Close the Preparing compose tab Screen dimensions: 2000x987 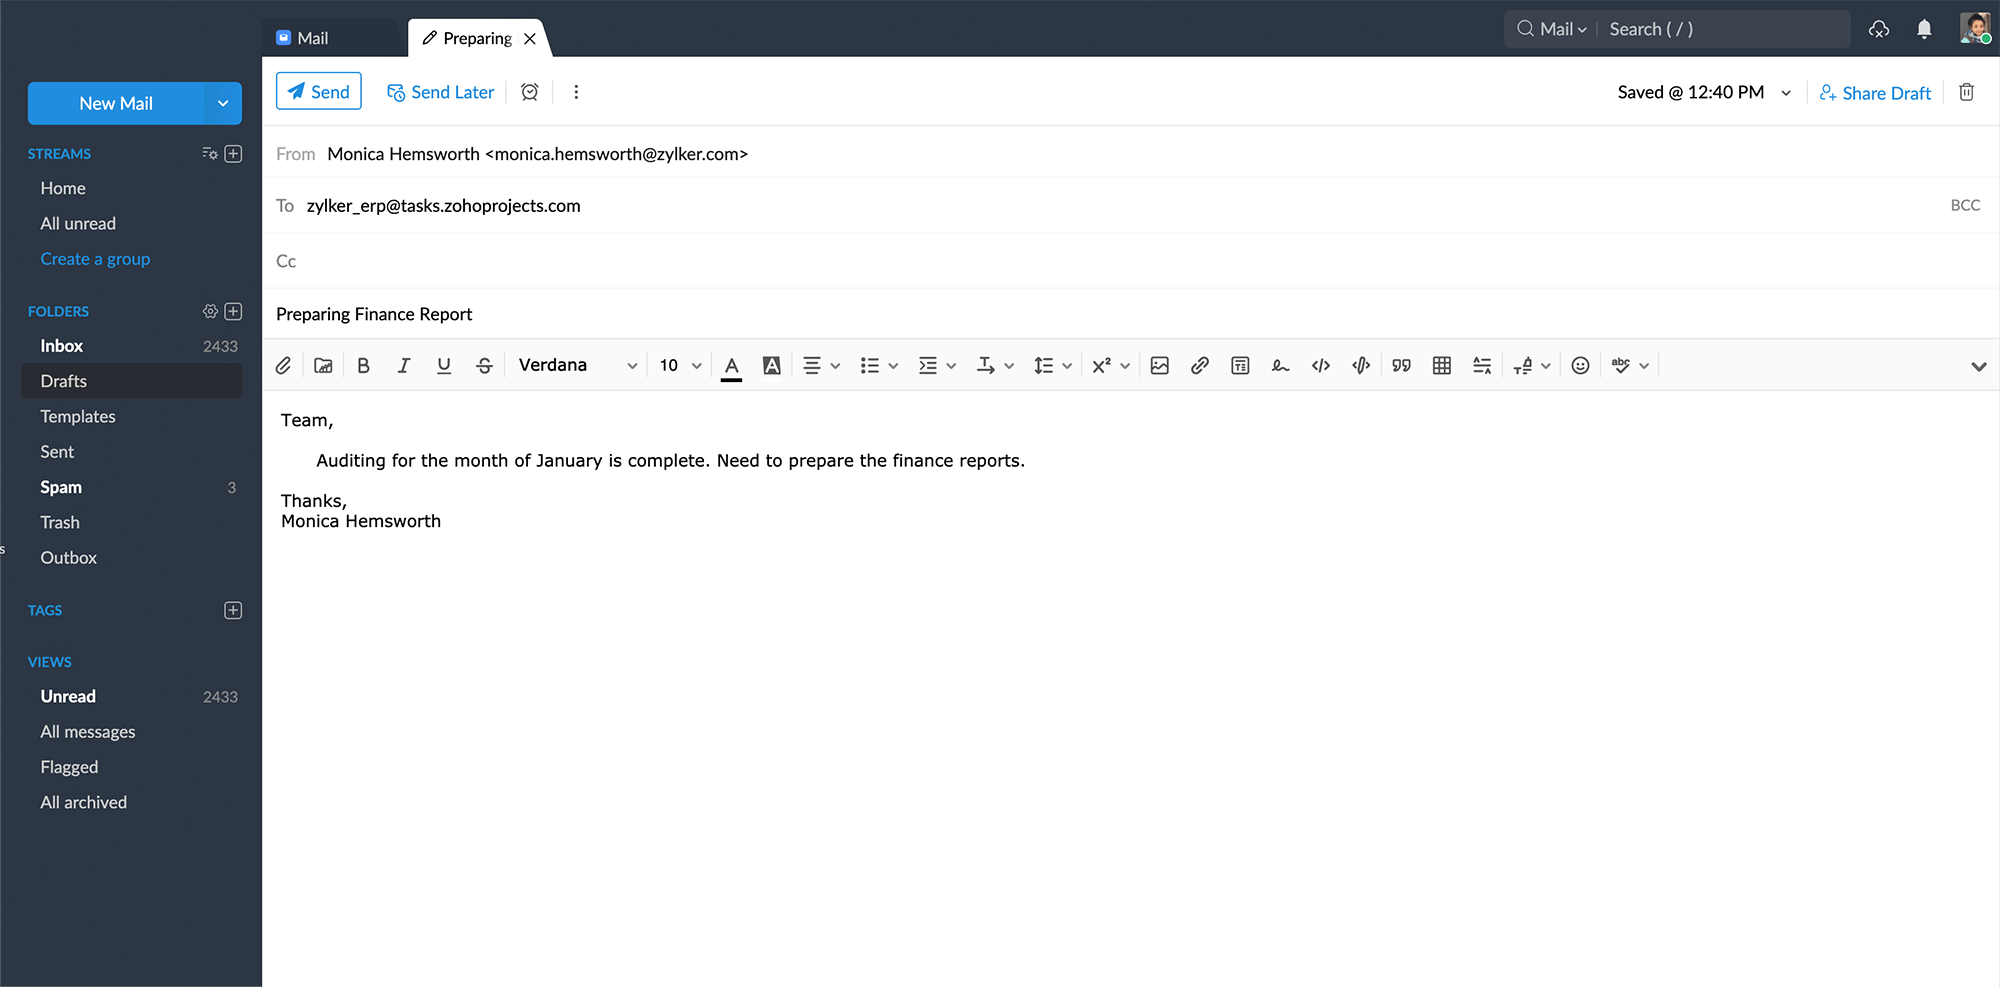[x=530, y=38]
